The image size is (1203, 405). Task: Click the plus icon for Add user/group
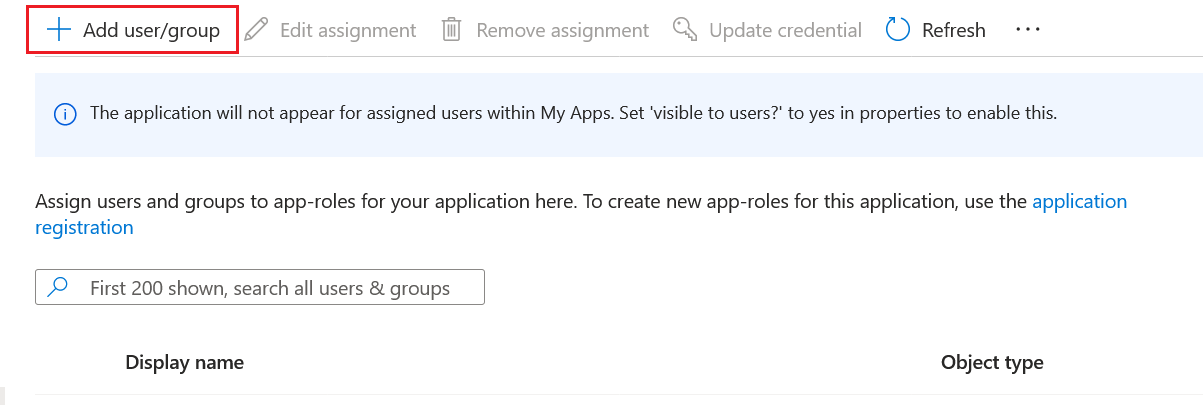[x=59, y=30]
